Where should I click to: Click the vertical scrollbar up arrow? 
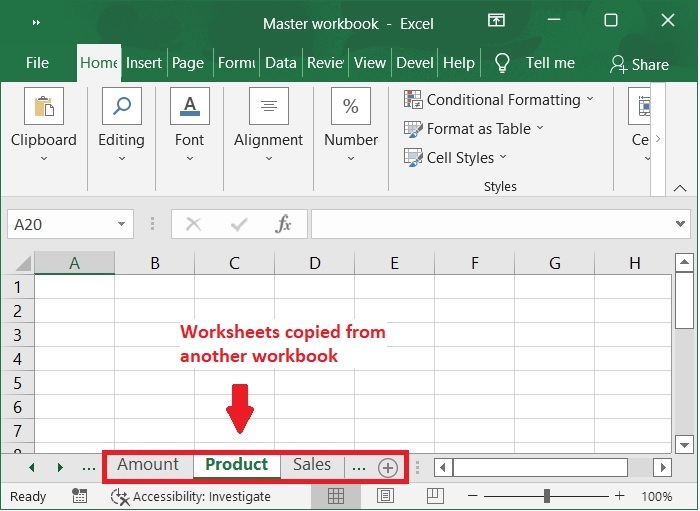pyautogui.click(x=684, y=262)
